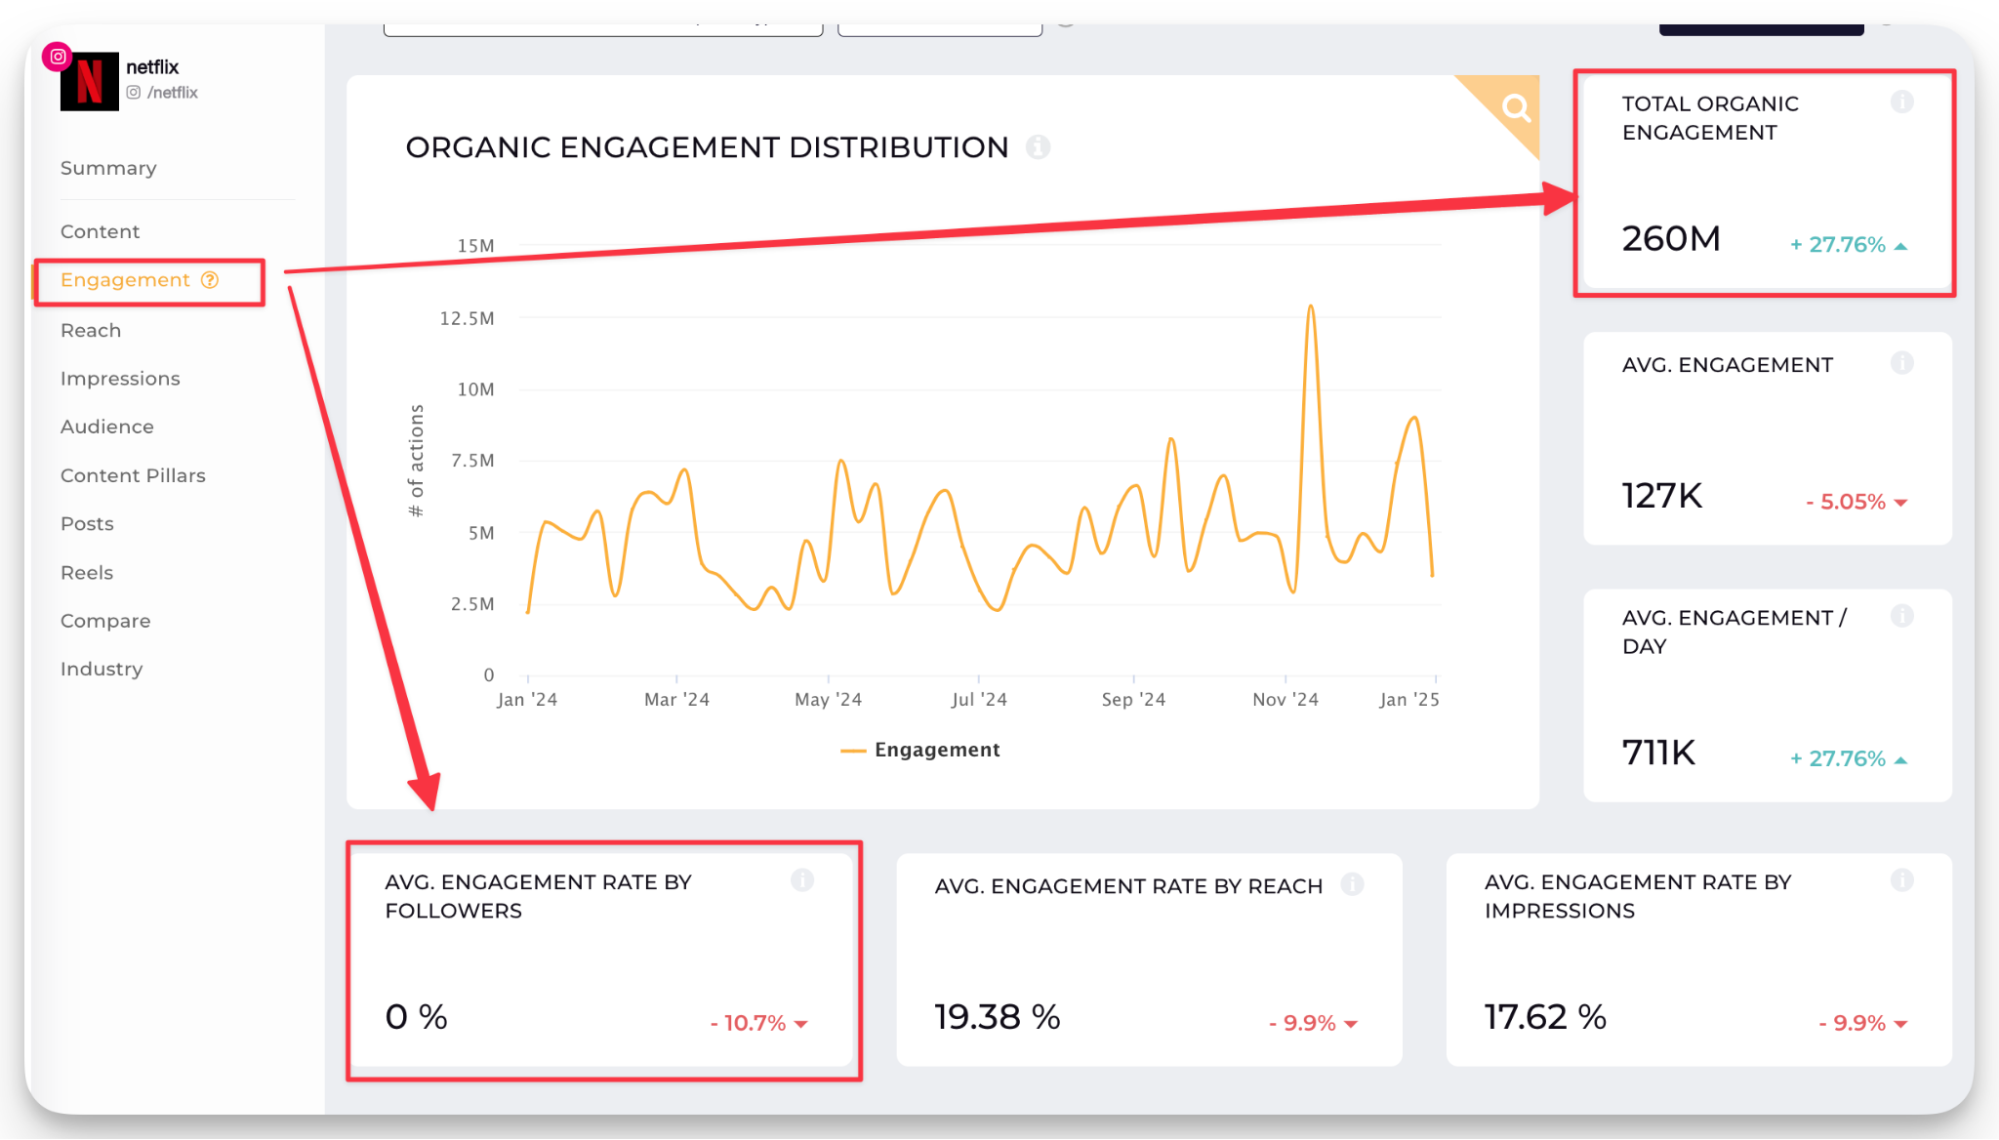Open the Summary section
The image size is (1999, 1140).
tap(108, 168)
